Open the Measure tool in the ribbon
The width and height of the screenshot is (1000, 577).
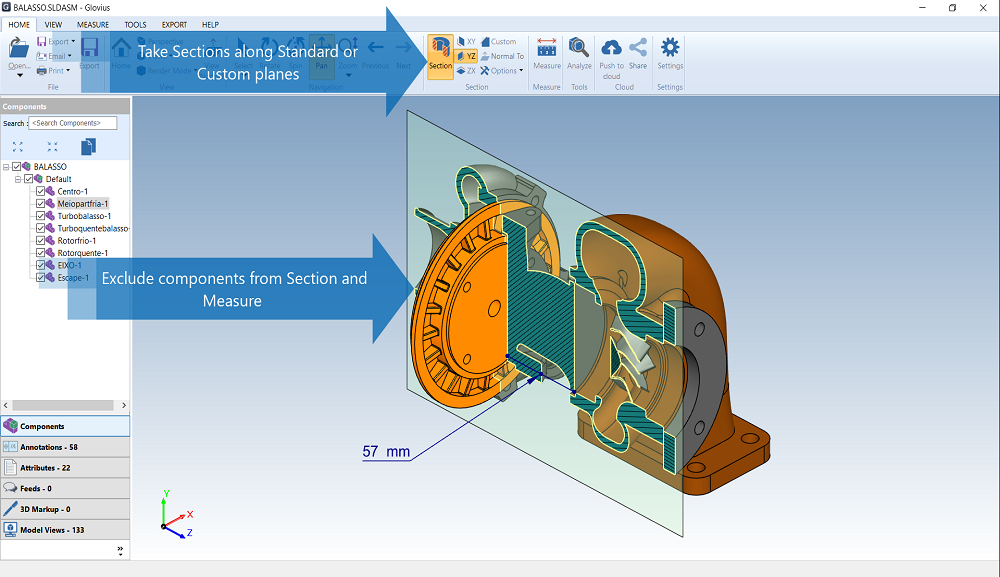547,54
